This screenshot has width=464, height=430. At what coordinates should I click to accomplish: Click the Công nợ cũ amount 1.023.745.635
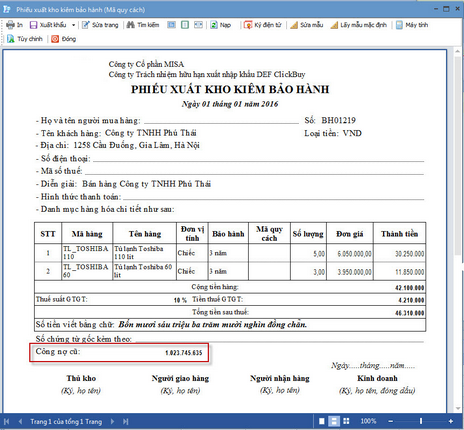(x=184, y=353)
